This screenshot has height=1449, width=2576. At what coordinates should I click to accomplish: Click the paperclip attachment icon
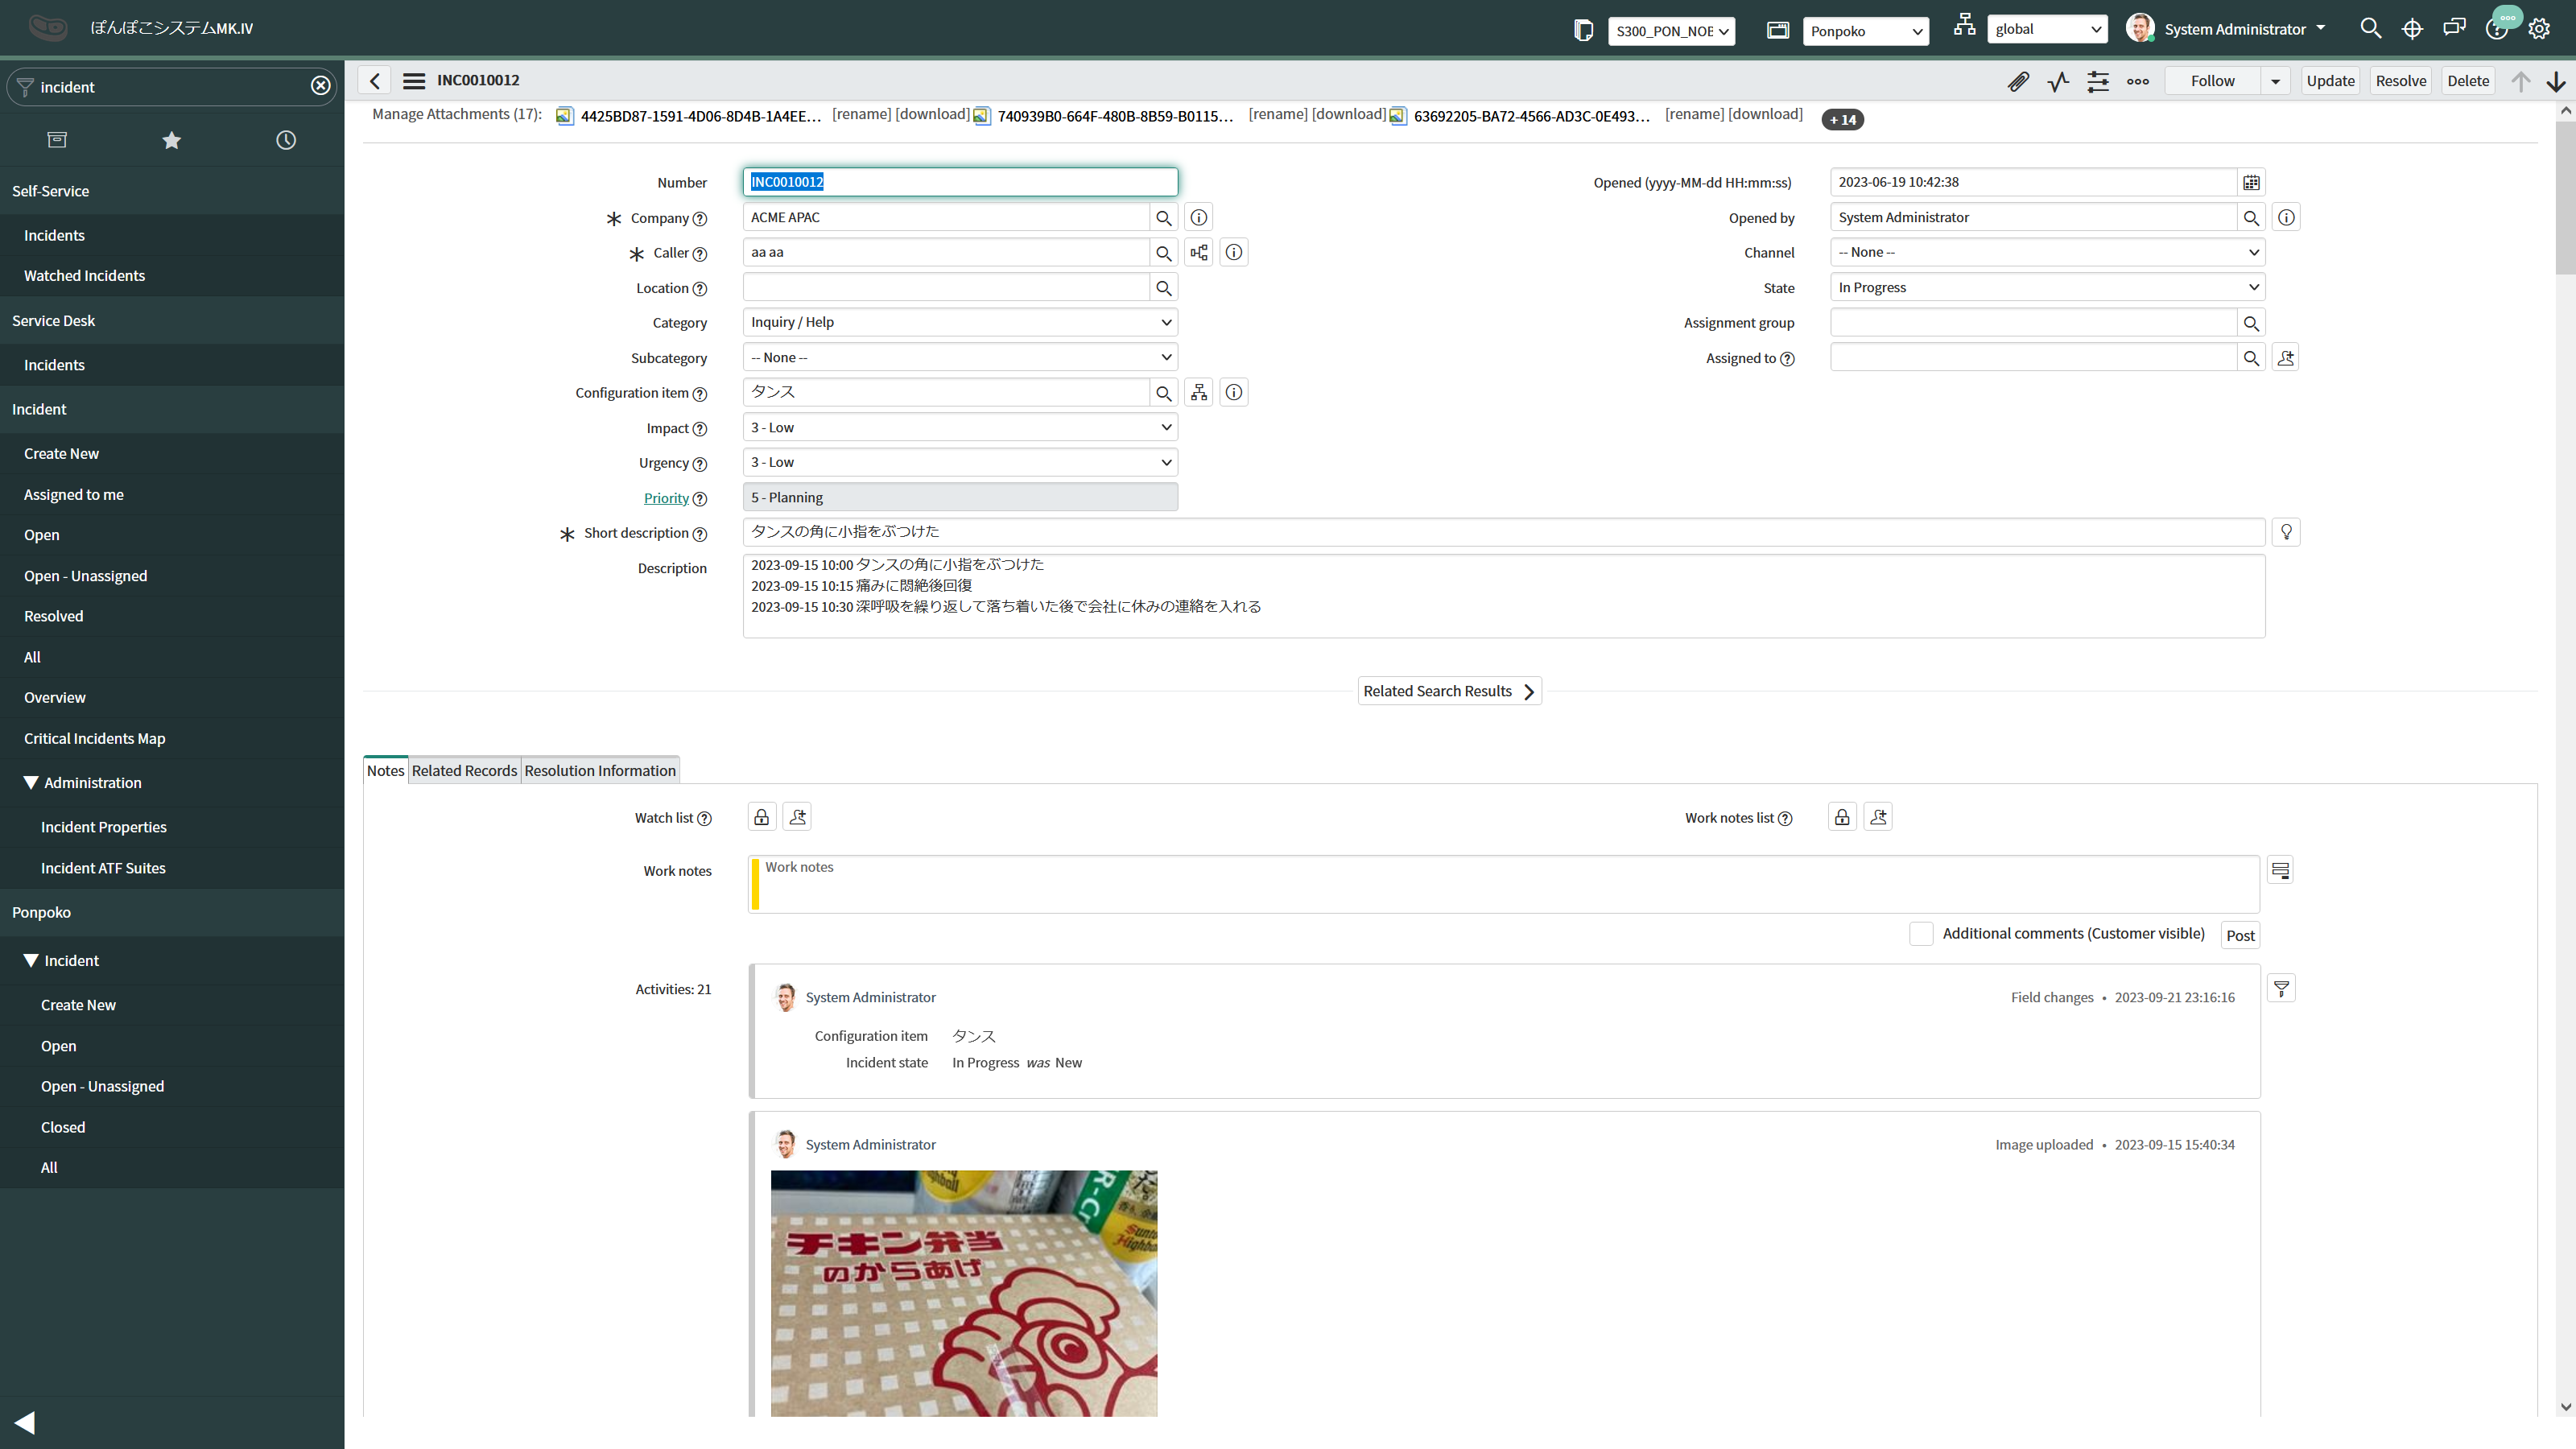click(2018, 81)
